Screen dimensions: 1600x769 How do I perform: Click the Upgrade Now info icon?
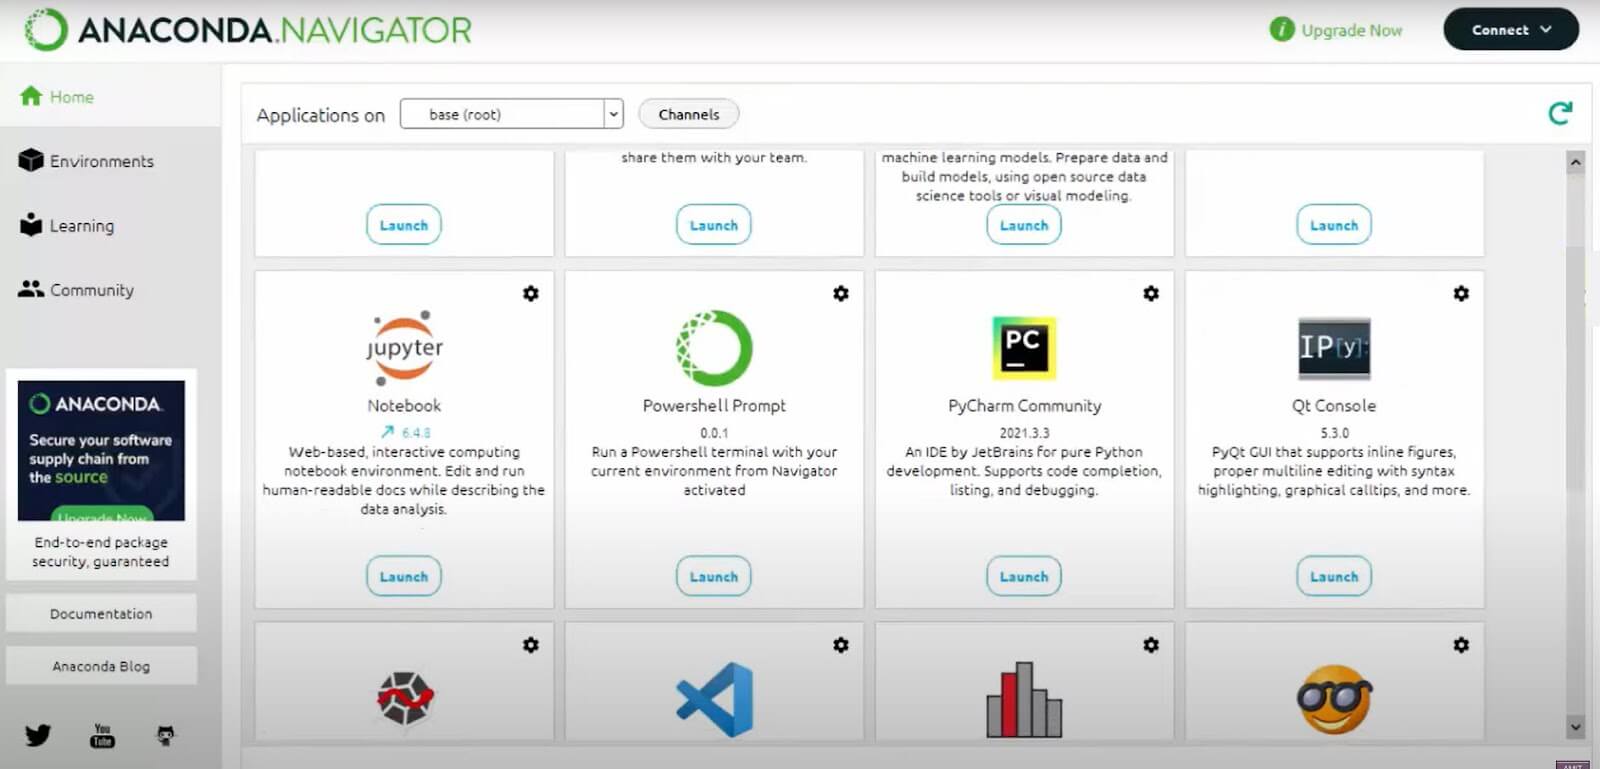point(1281,30)
